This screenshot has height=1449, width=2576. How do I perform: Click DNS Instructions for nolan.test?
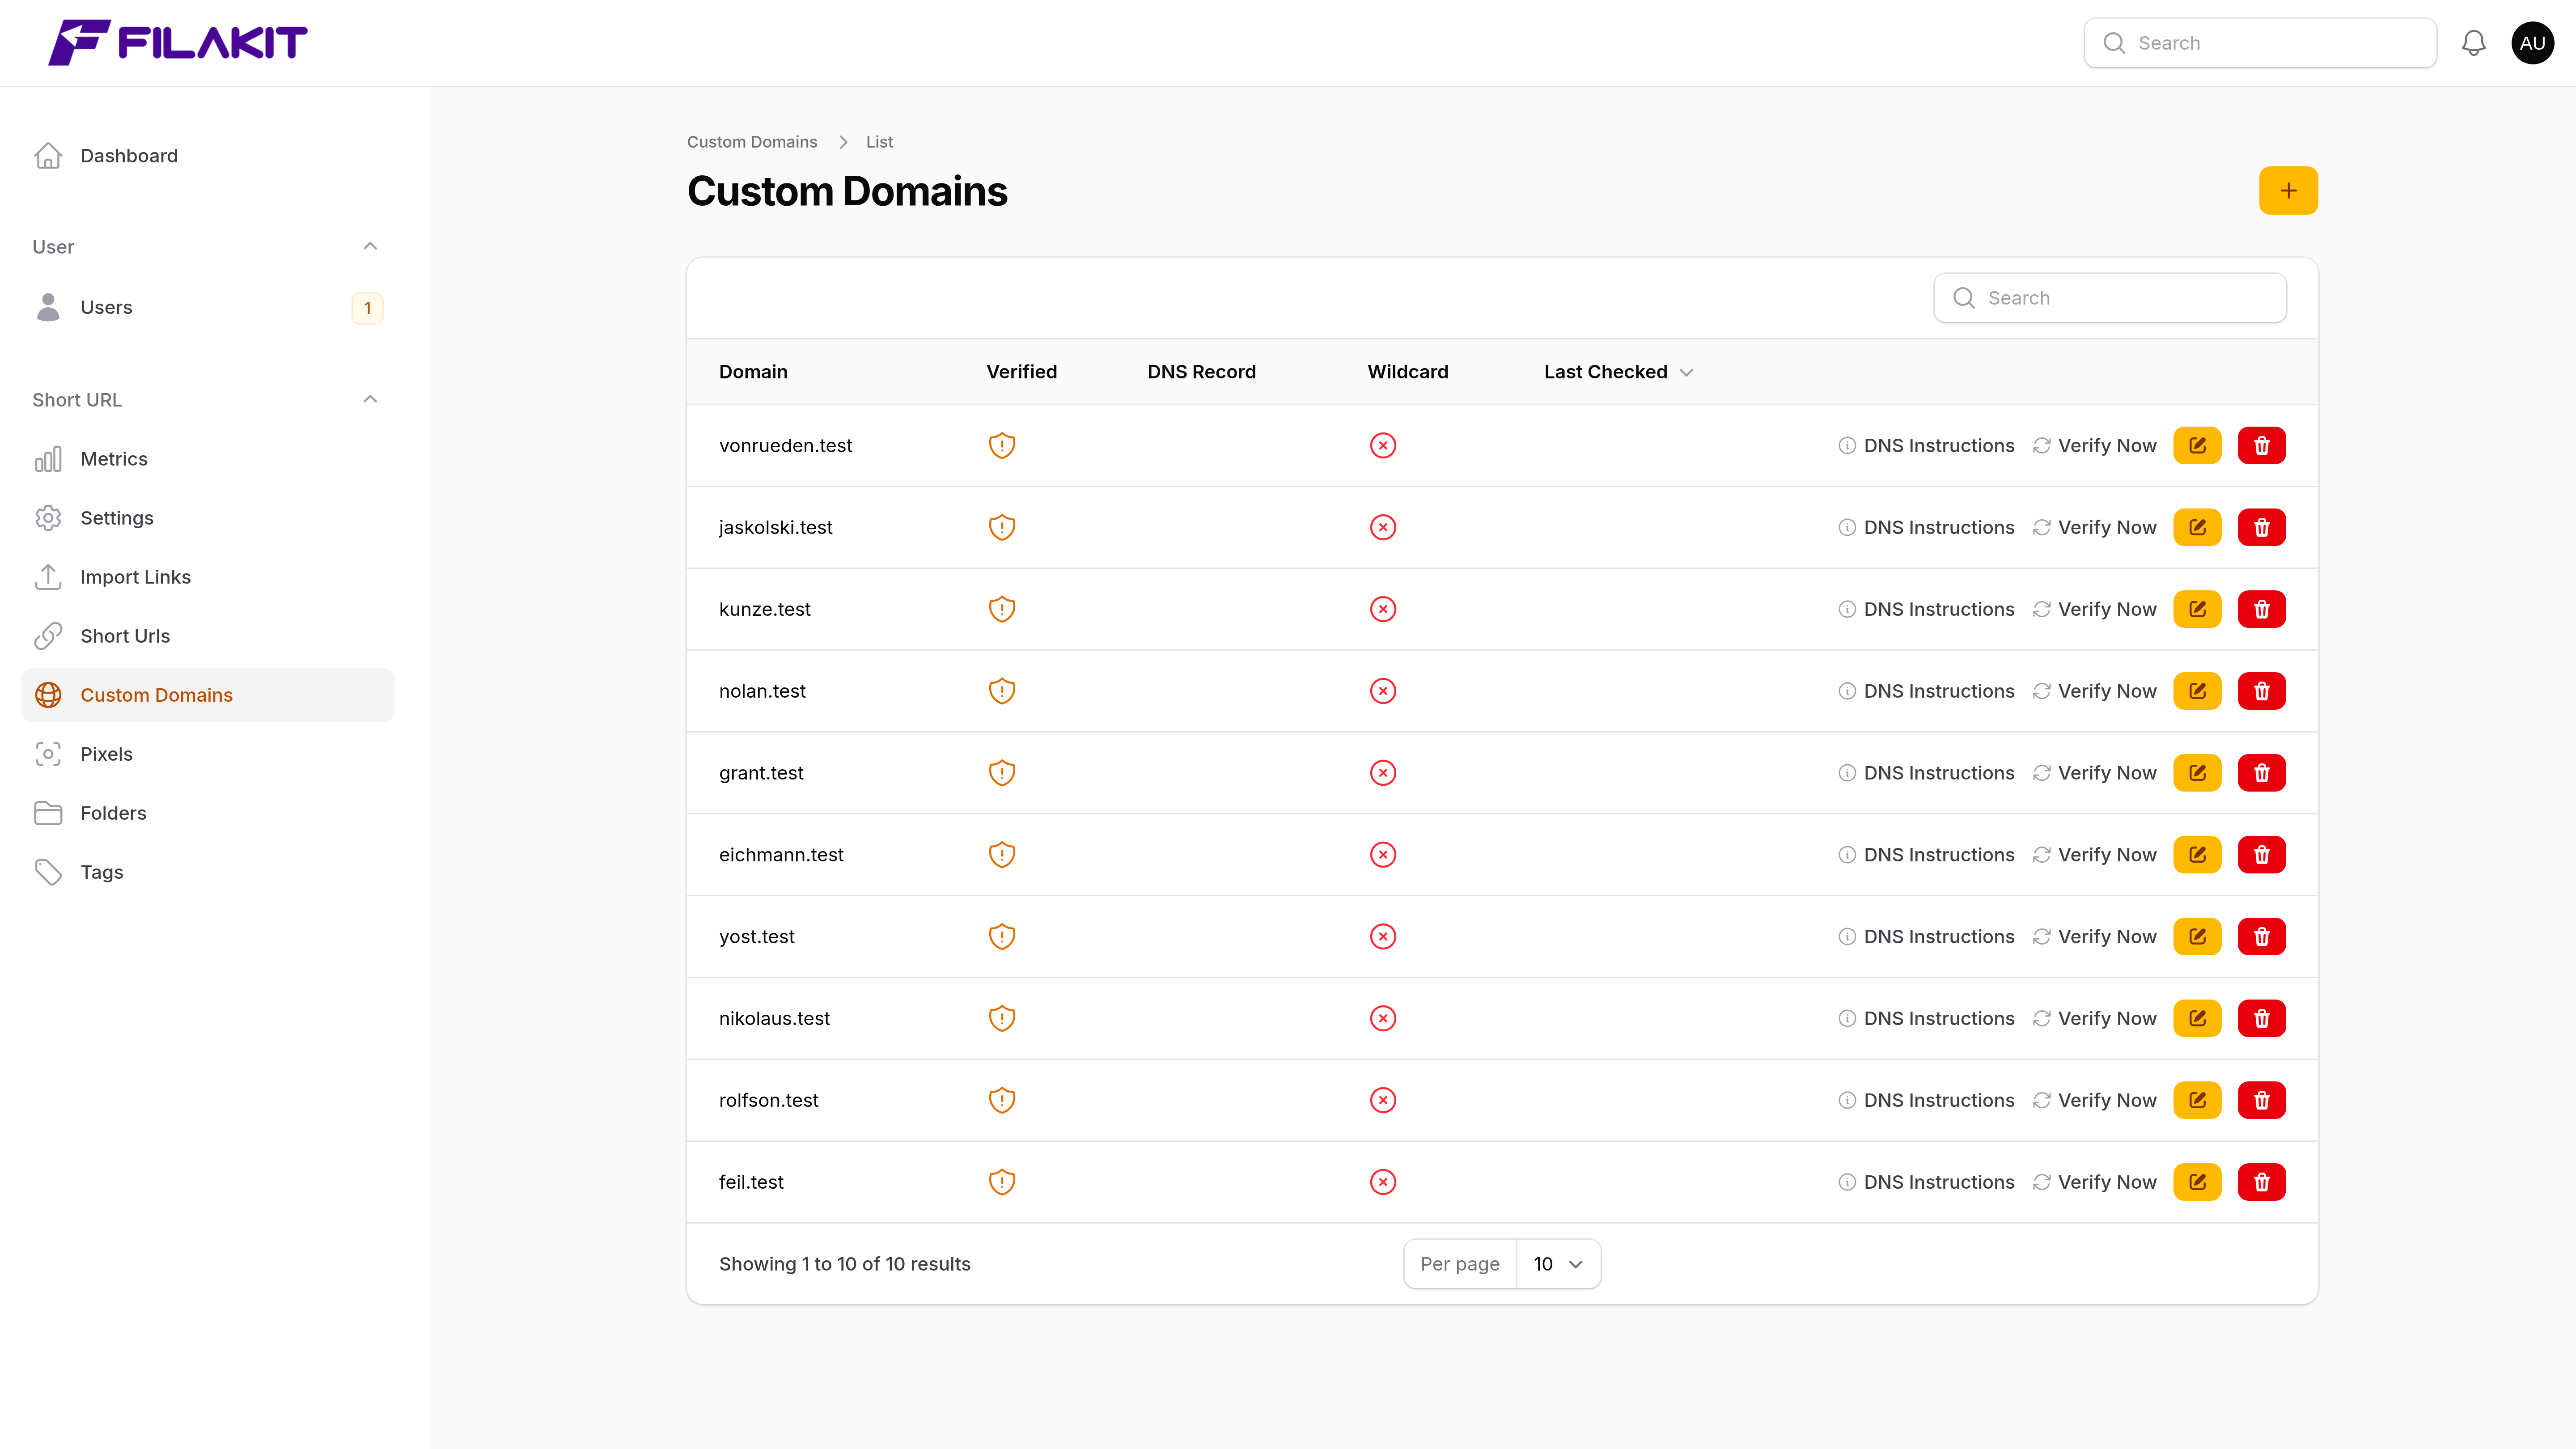pyautogui.click(x=1926, y=691)
